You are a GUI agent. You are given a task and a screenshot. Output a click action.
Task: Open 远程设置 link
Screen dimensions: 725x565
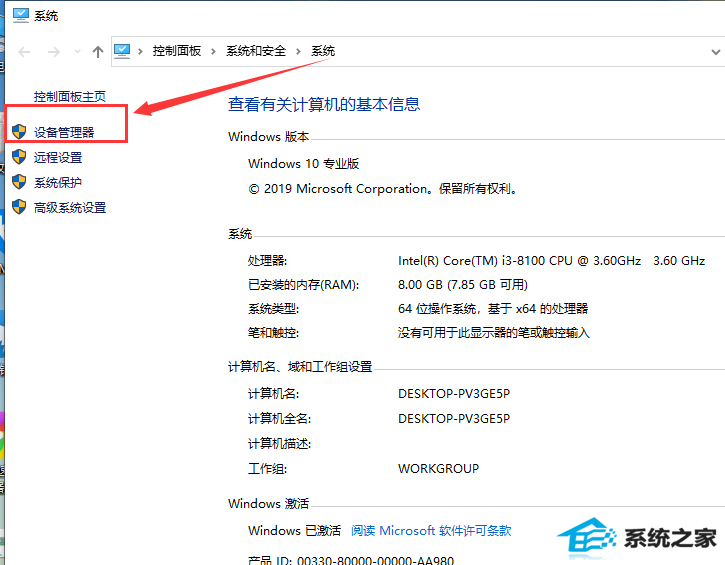tap(58, 157)
